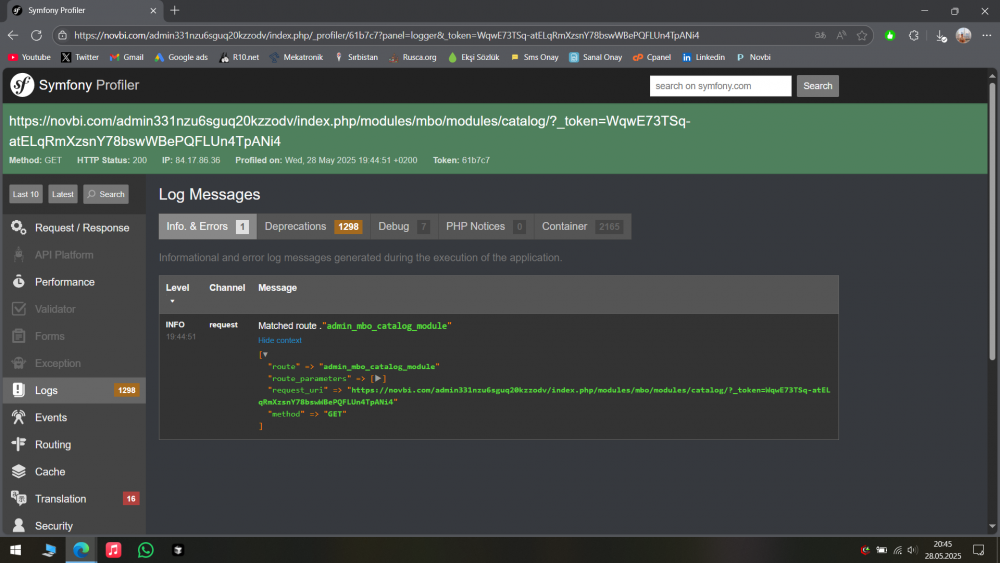
Task: Open browser downloads icon
Action: (941, 36)
